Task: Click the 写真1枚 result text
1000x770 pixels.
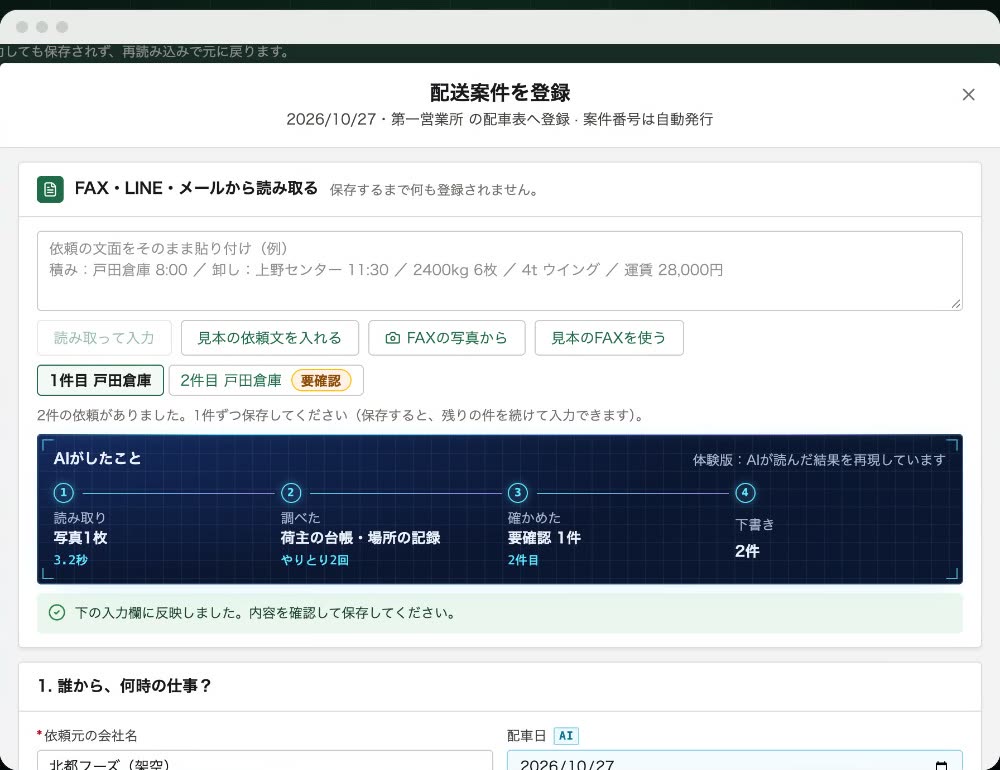Action: (x=80, y=538)
